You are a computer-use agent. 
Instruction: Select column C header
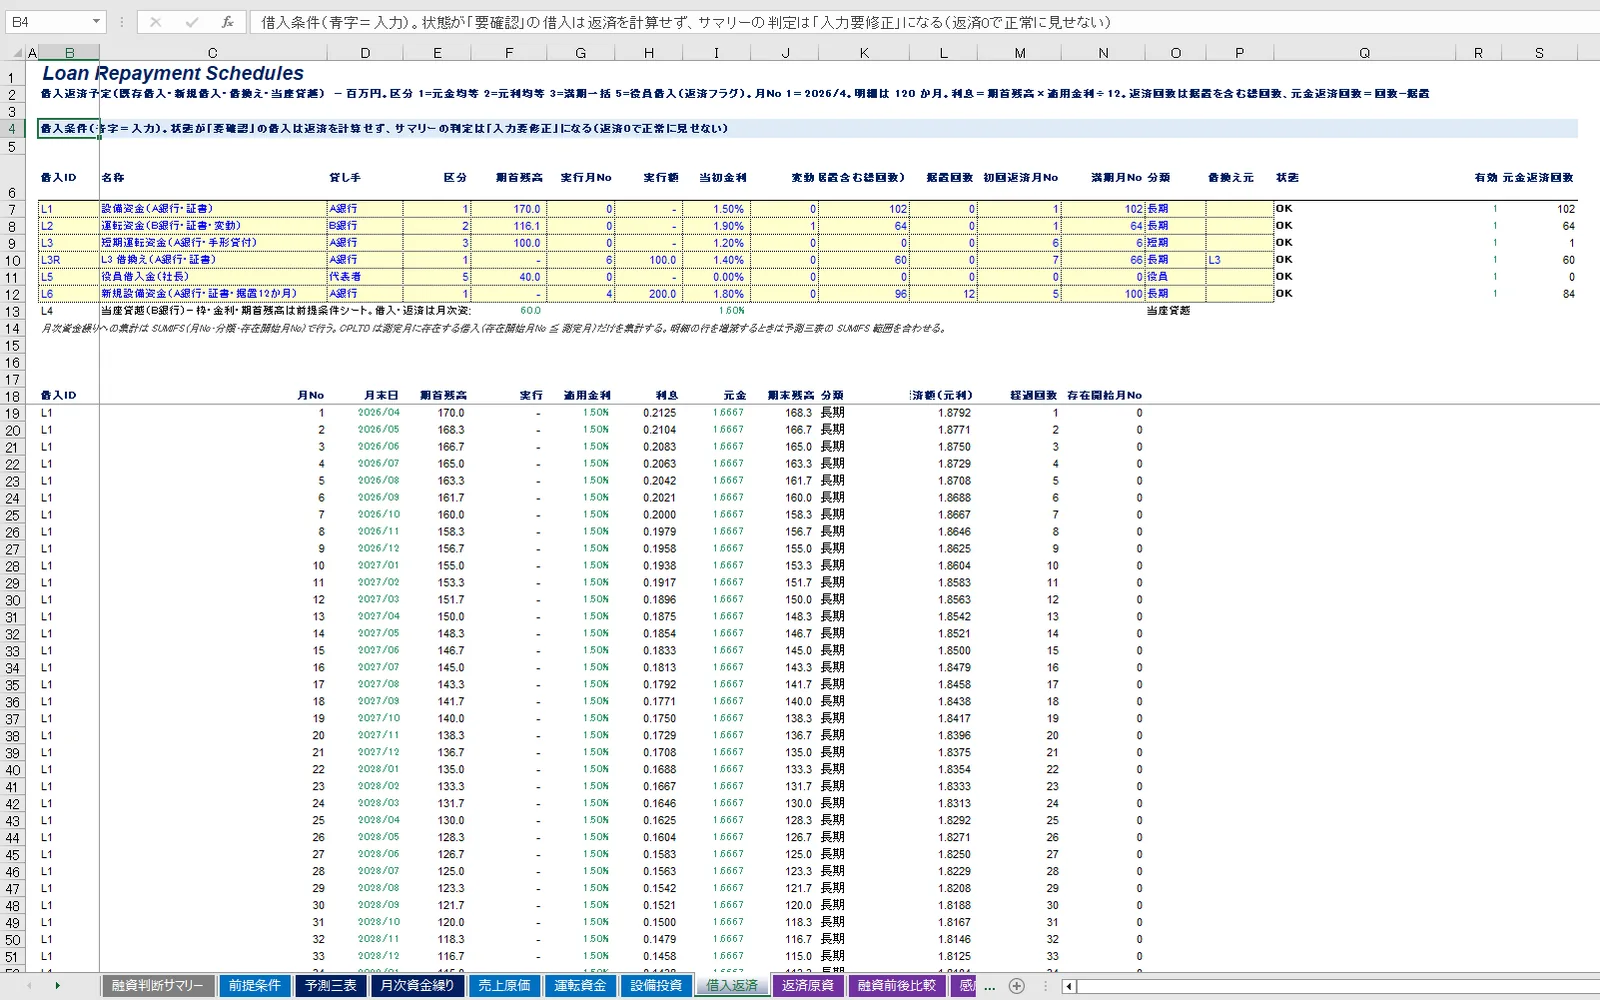point(213,53)
